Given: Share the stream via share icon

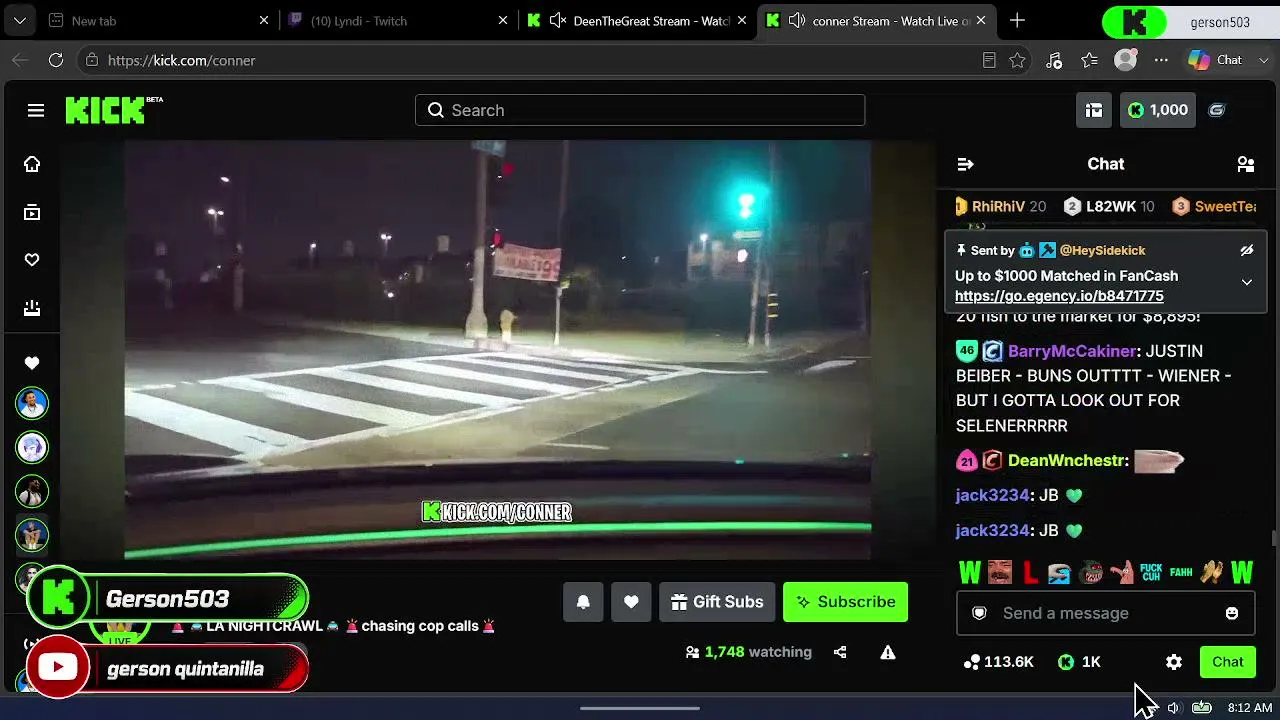Looking at the screenshot, I should pyautogui.click(x=840, y=652).
